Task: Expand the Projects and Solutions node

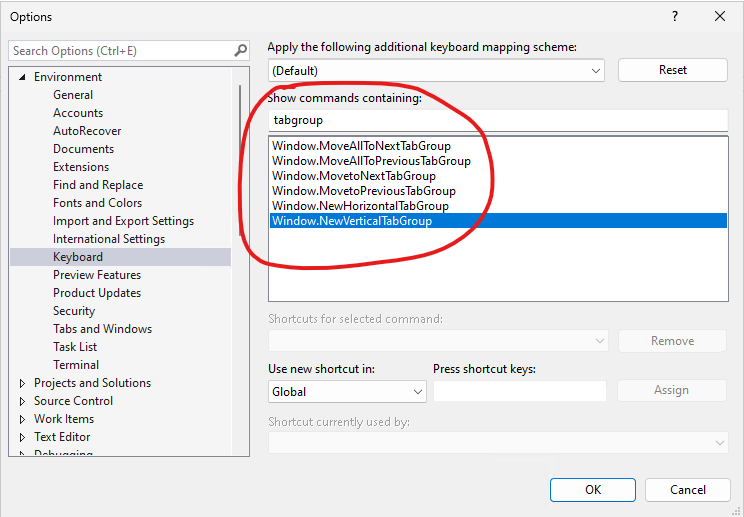Action: point(22,383)
